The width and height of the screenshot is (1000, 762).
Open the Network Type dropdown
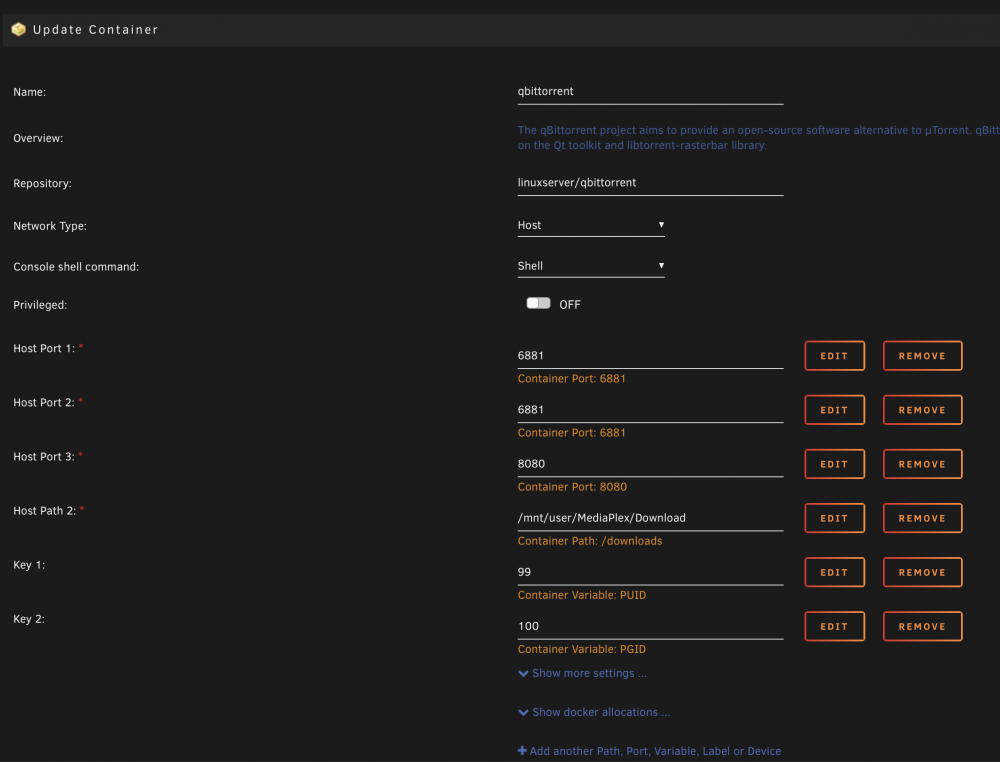[x=591, y=225]
